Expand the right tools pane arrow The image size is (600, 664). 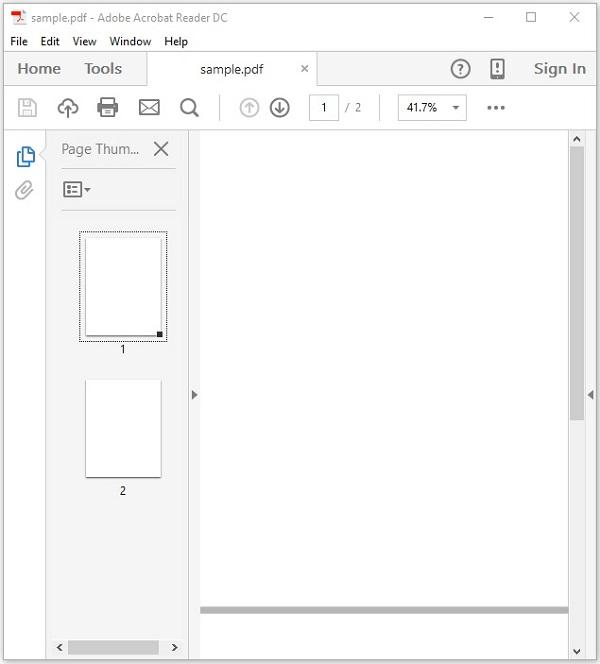[591, 395]
